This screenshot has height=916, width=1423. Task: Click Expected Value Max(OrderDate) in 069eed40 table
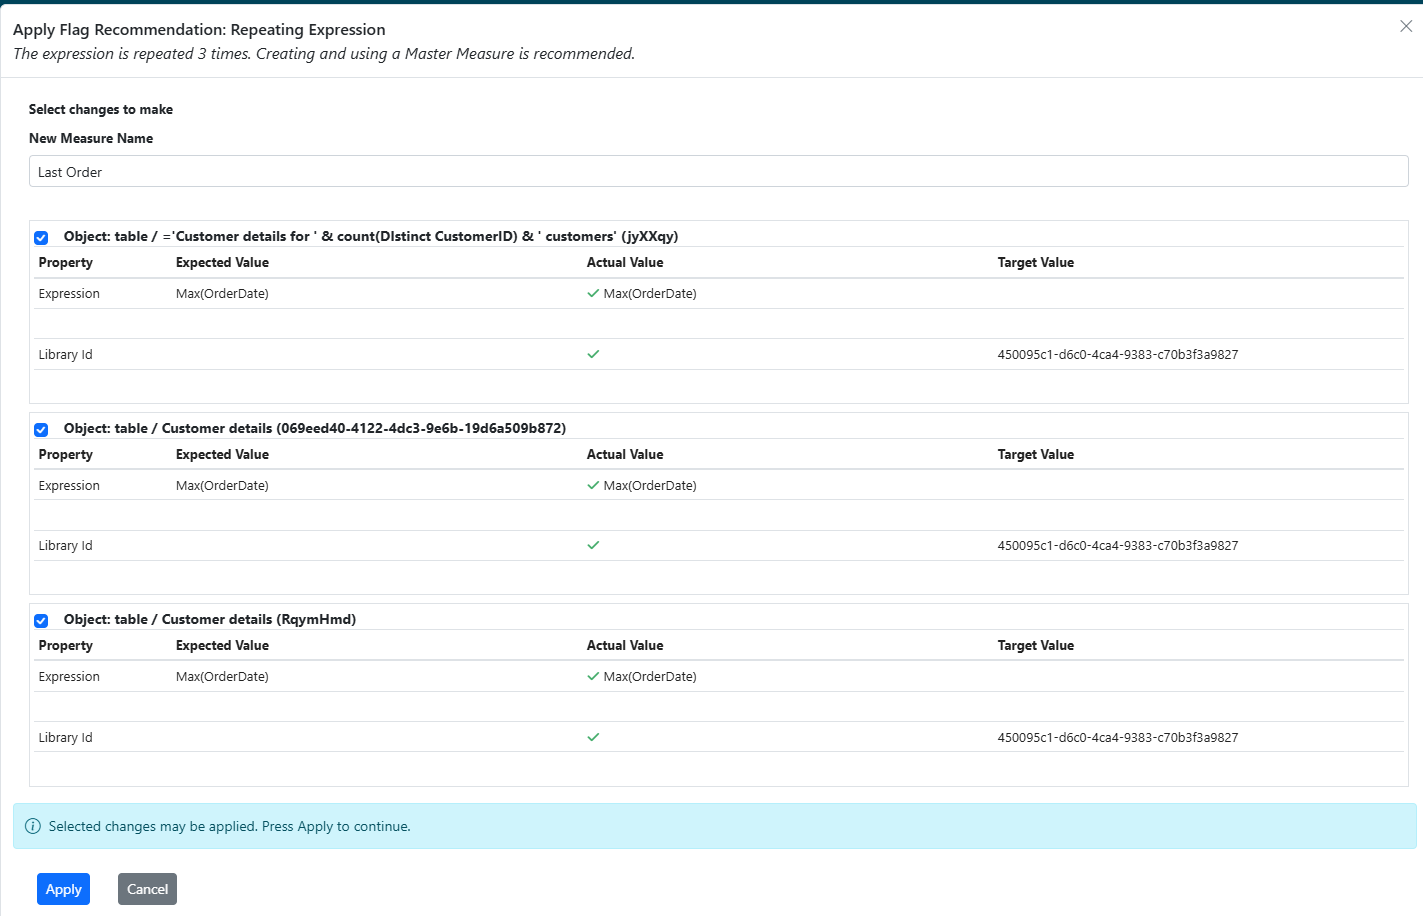[222, 486]
